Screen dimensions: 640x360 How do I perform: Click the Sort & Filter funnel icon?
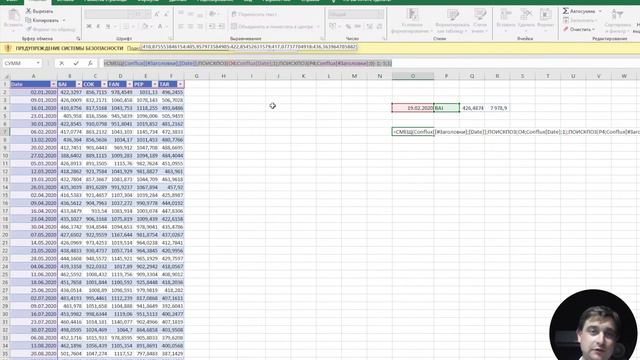(x=617, y=15)
